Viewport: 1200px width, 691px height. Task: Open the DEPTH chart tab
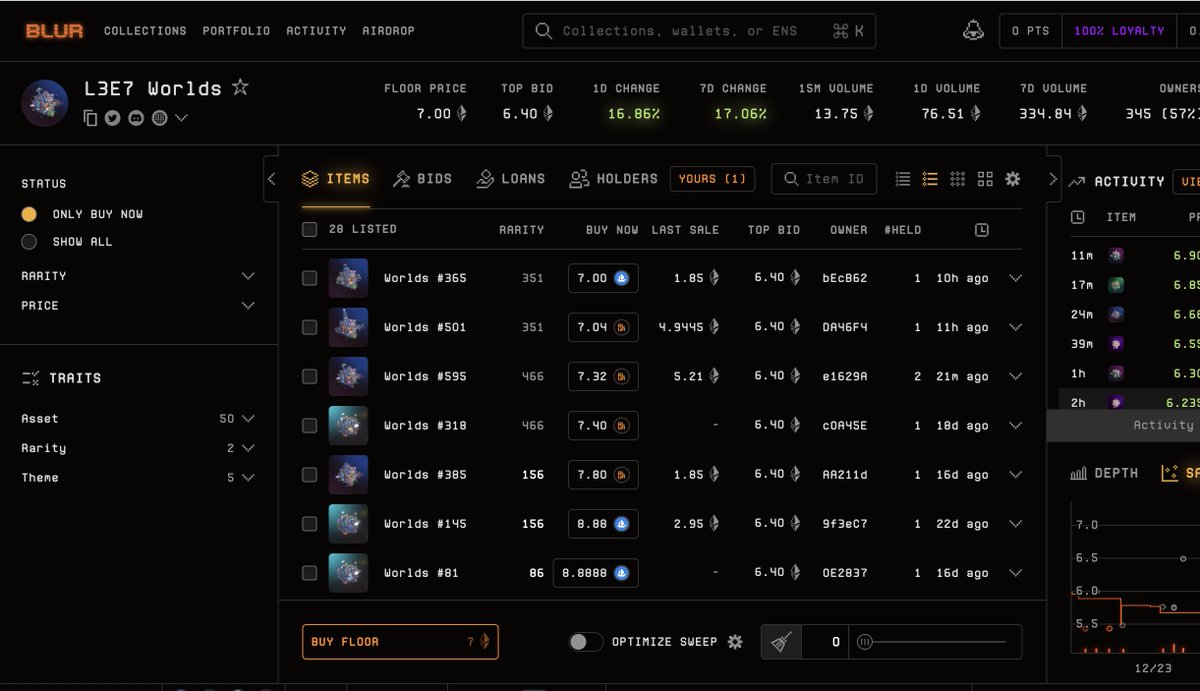(1104, 473)
